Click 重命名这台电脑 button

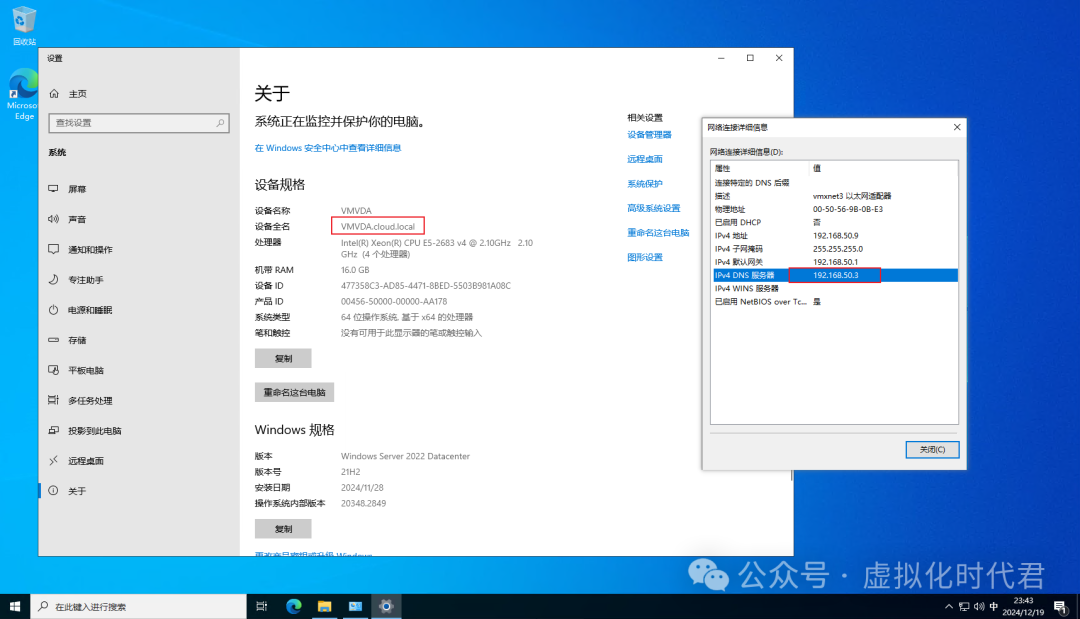pyautogui.click(x=294, y=392)
